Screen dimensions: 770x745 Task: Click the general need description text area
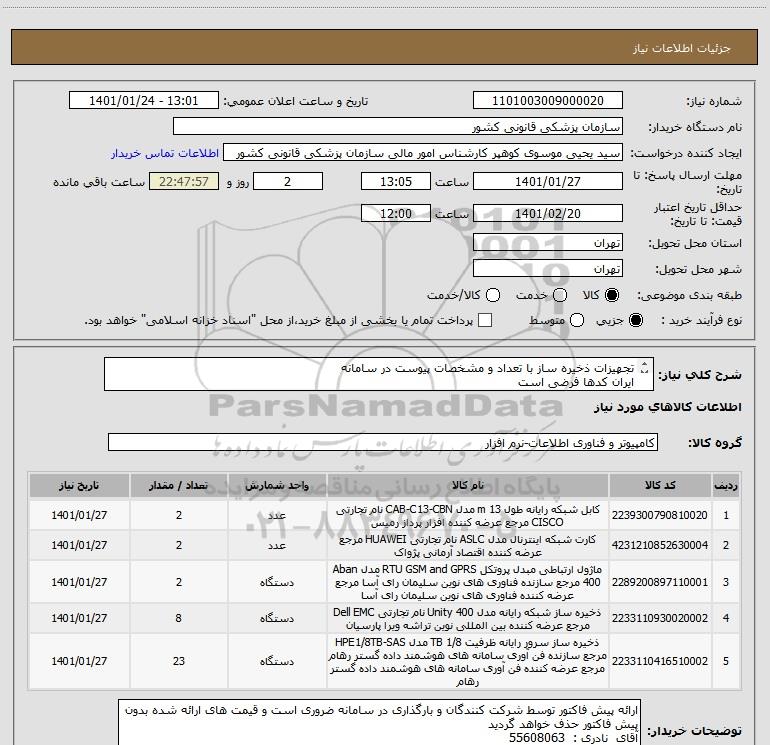pos(379,375)
